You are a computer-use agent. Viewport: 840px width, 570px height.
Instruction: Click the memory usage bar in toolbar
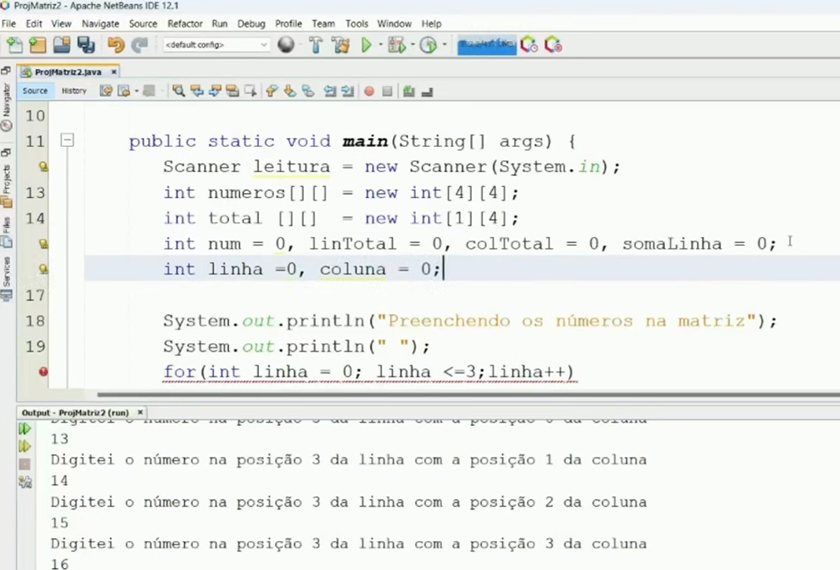tap(486, 45)
